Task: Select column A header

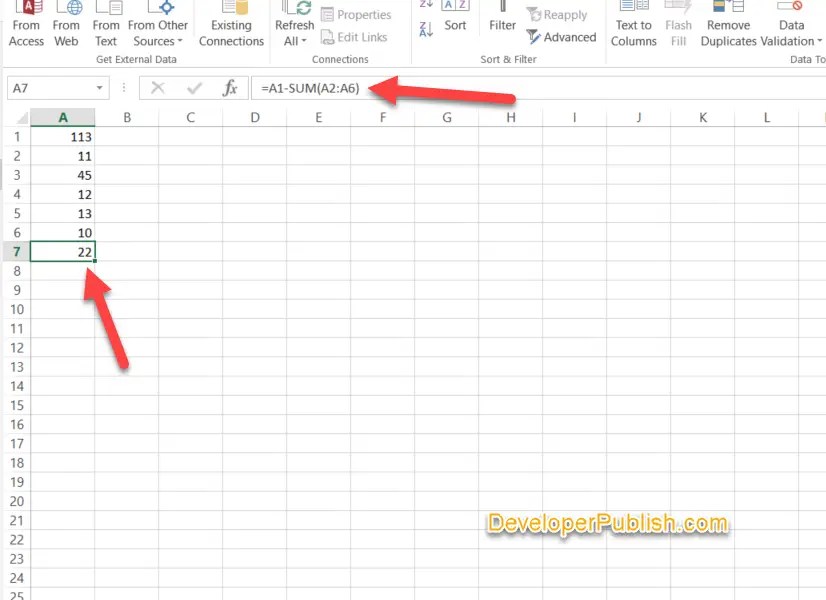Action: pos(63,117)
